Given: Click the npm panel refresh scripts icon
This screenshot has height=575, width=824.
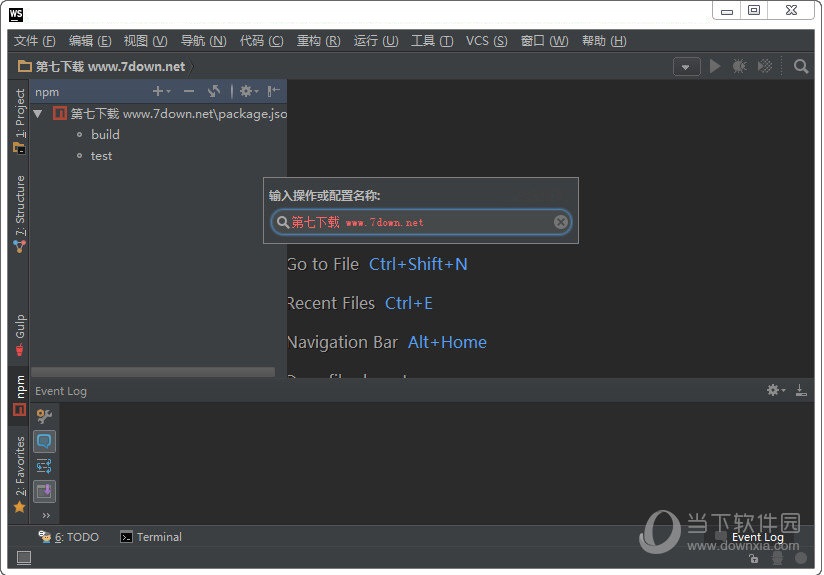Looking at the screenshot, I should (x=213, y=91).
